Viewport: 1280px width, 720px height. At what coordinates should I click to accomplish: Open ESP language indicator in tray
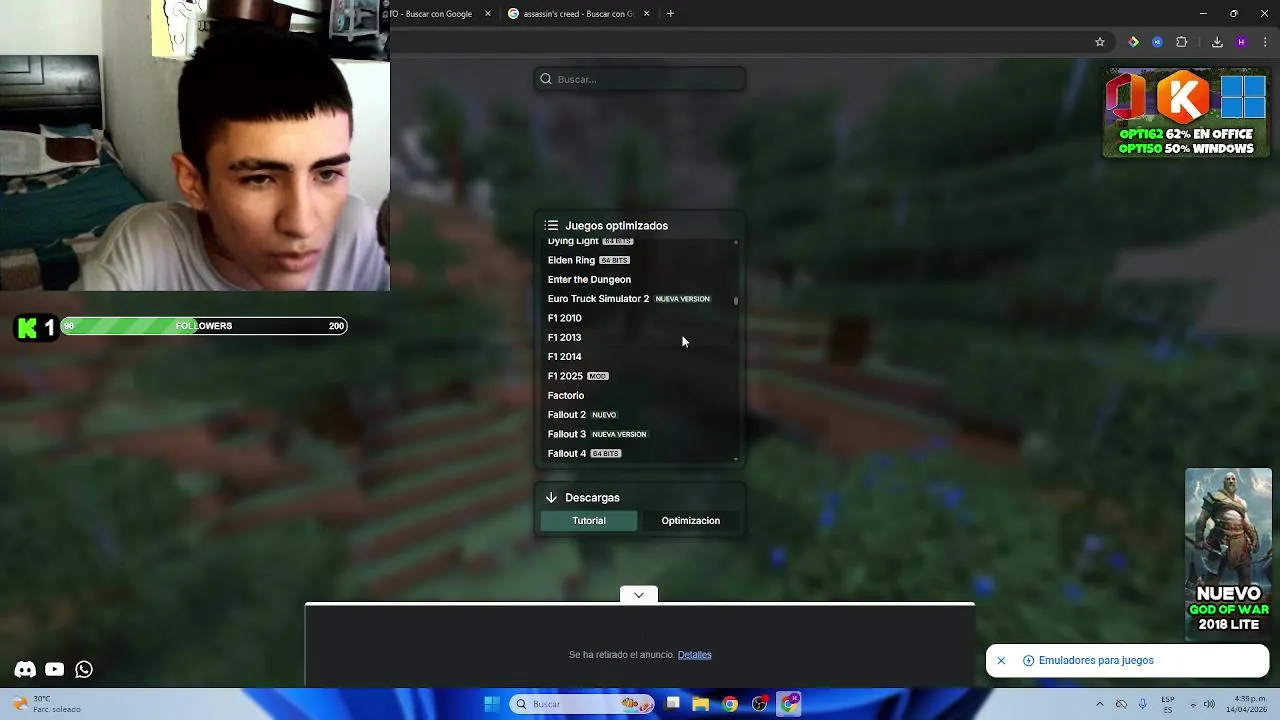(1167, 704)
